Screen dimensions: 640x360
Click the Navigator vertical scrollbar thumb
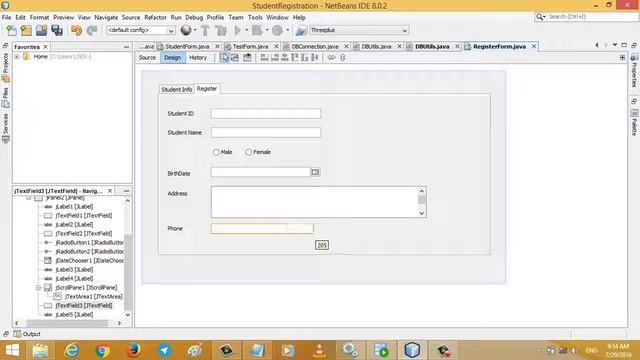tap(128, 273)
